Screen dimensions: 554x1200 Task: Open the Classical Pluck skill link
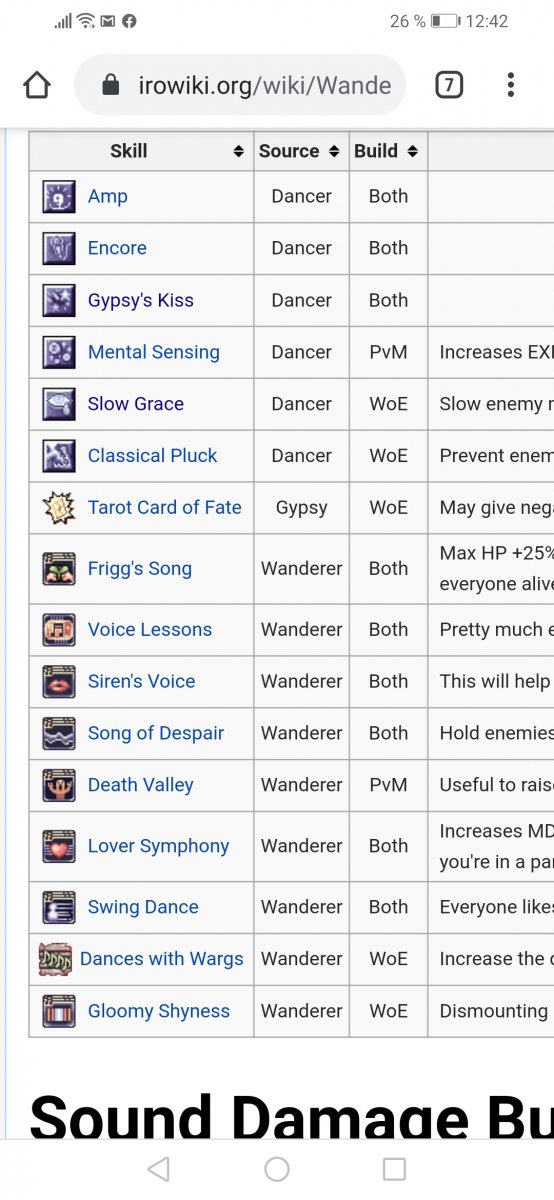pos(152,455)
